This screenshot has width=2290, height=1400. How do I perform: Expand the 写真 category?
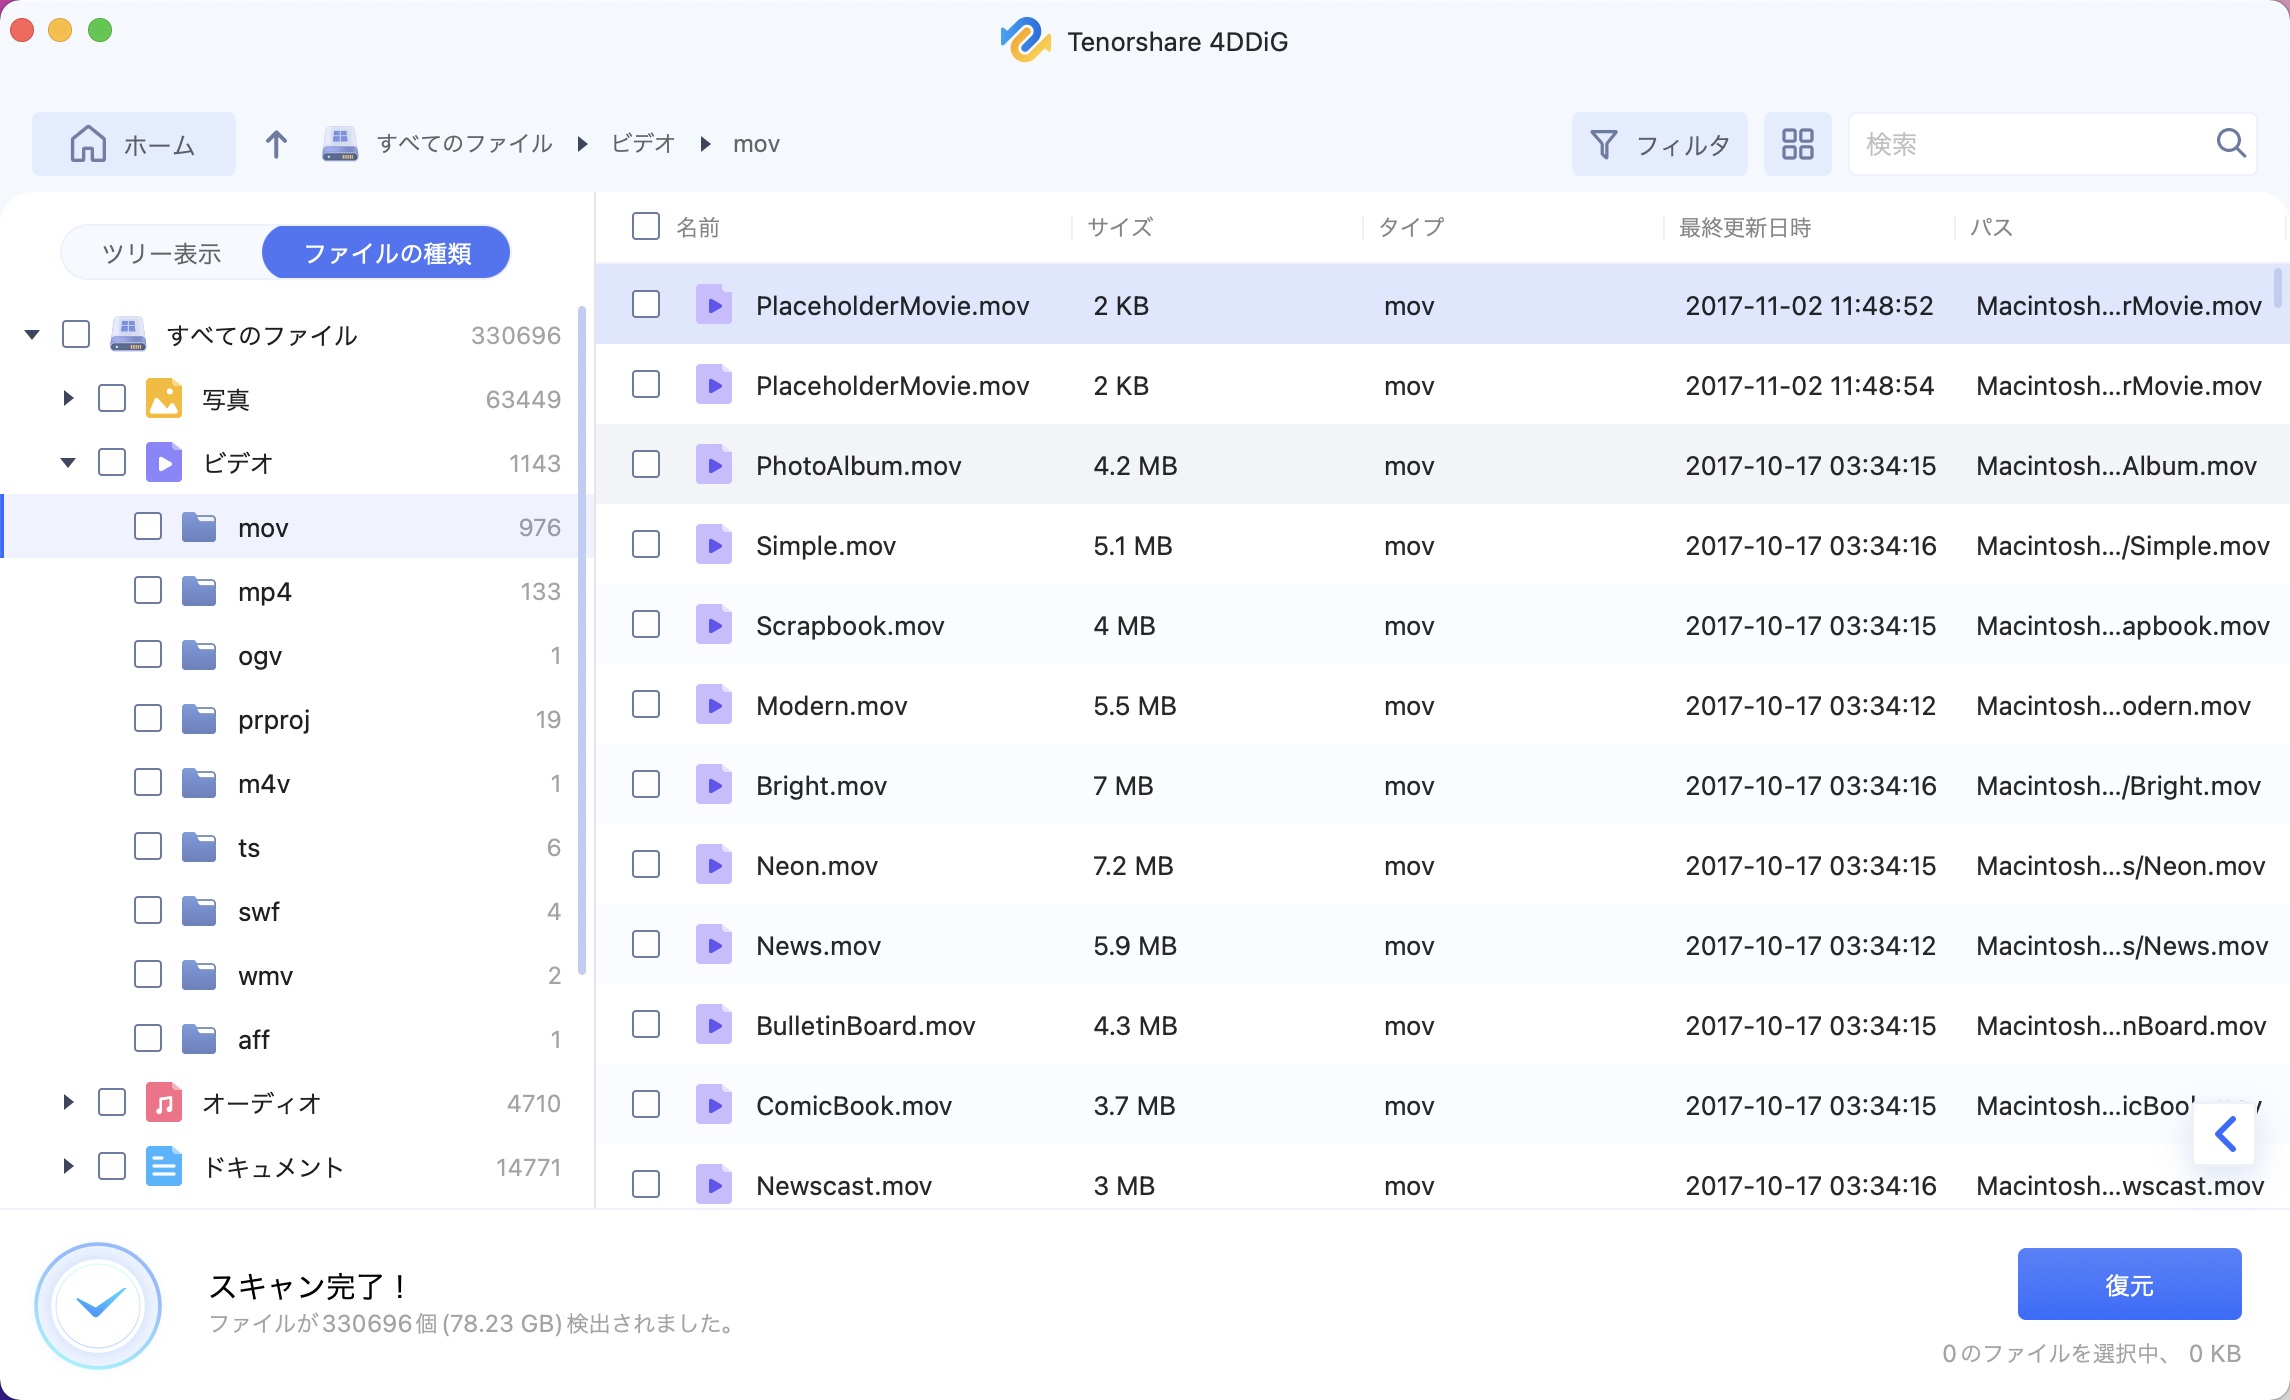click(x=68, y=398)
